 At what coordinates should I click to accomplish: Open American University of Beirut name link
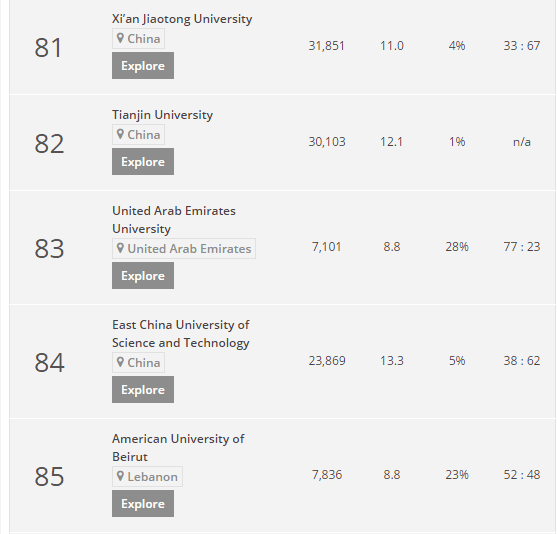point(178,448)
